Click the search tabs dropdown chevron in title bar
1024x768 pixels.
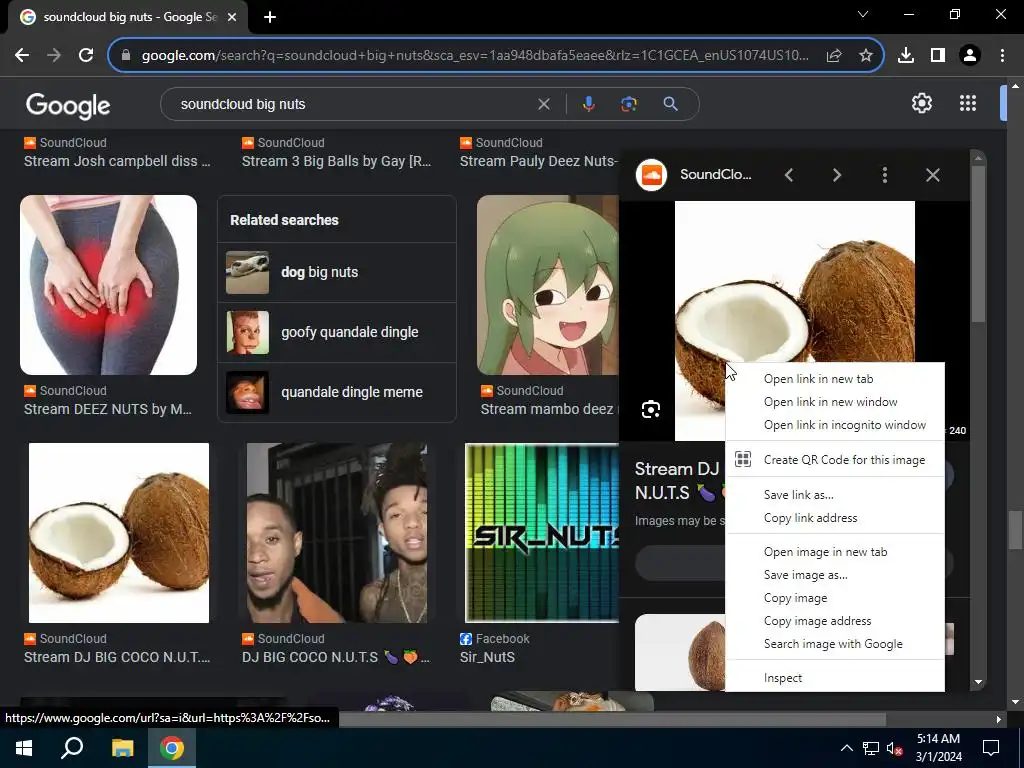click(863, 14)
